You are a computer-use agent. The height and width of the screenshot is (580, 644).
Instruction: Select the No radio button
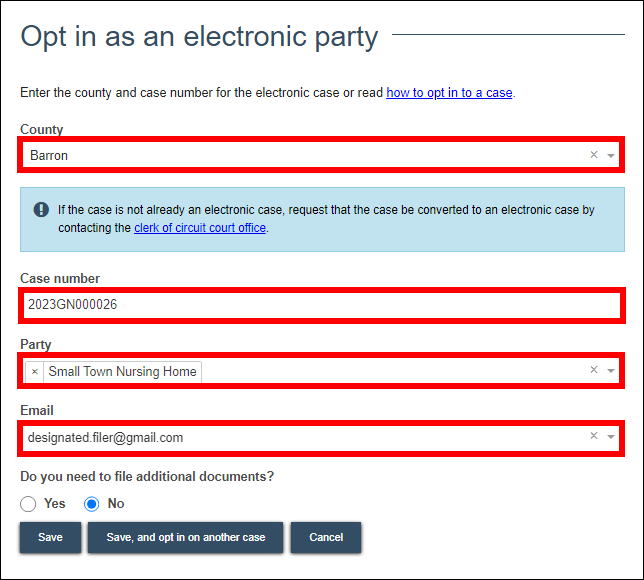[x=93, y=504]
